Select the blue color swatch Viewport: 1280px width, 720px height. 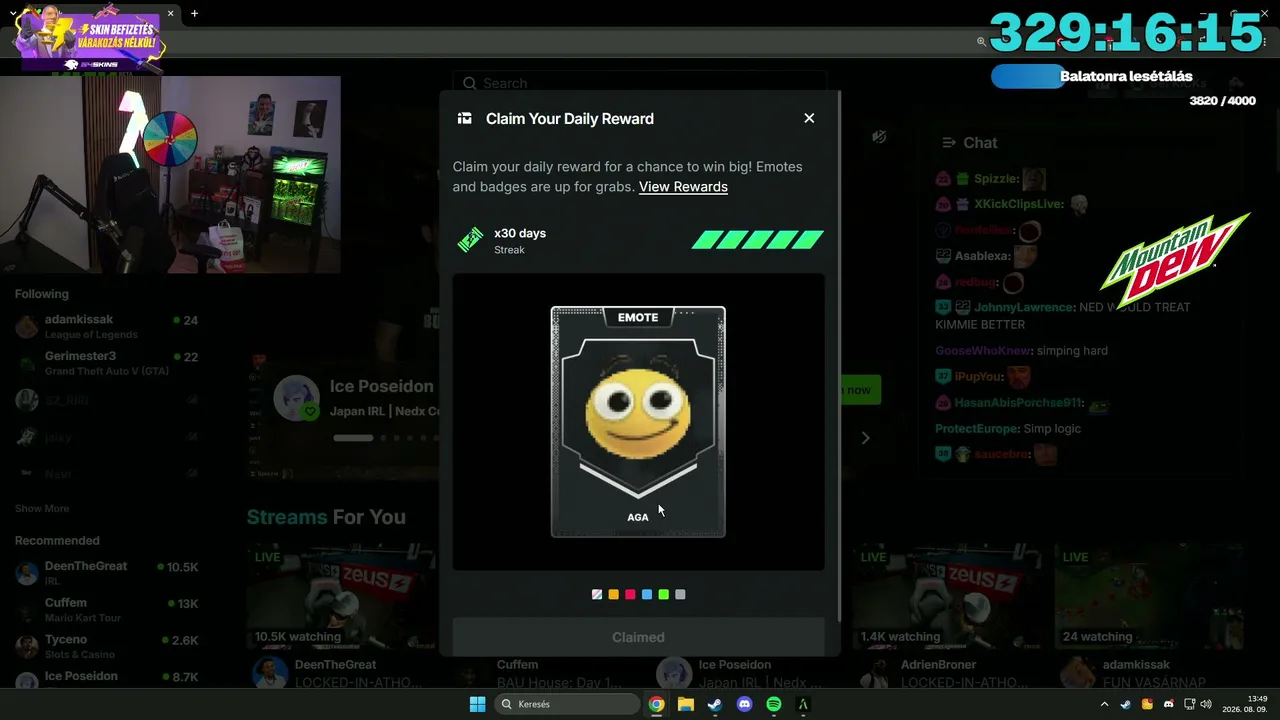(x=647, y=595)
